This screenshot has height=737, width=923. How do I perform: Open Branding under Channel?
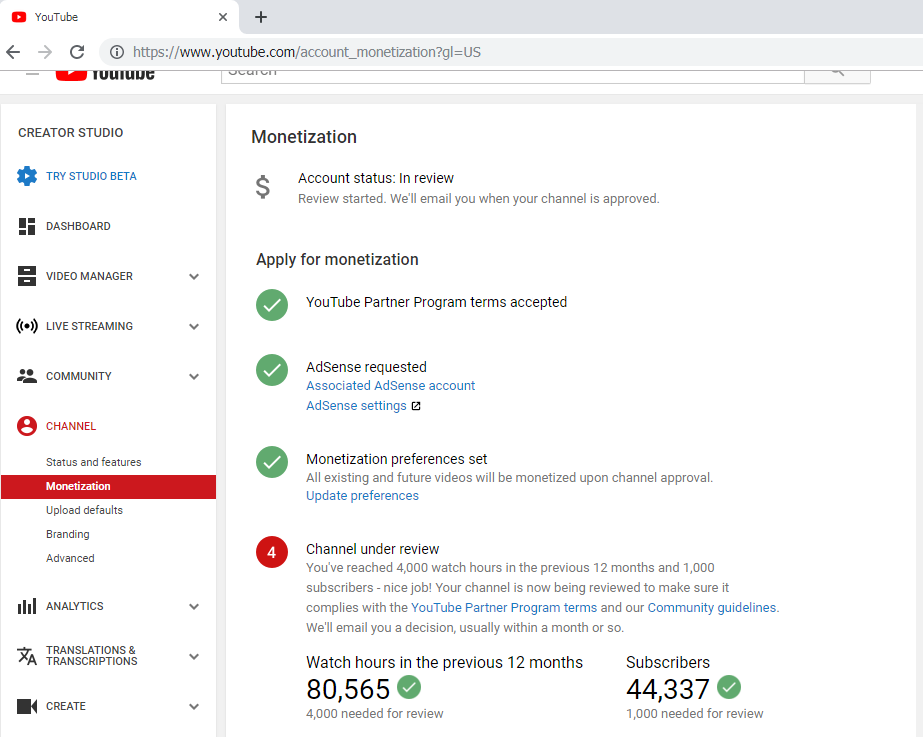pos(68,535)
